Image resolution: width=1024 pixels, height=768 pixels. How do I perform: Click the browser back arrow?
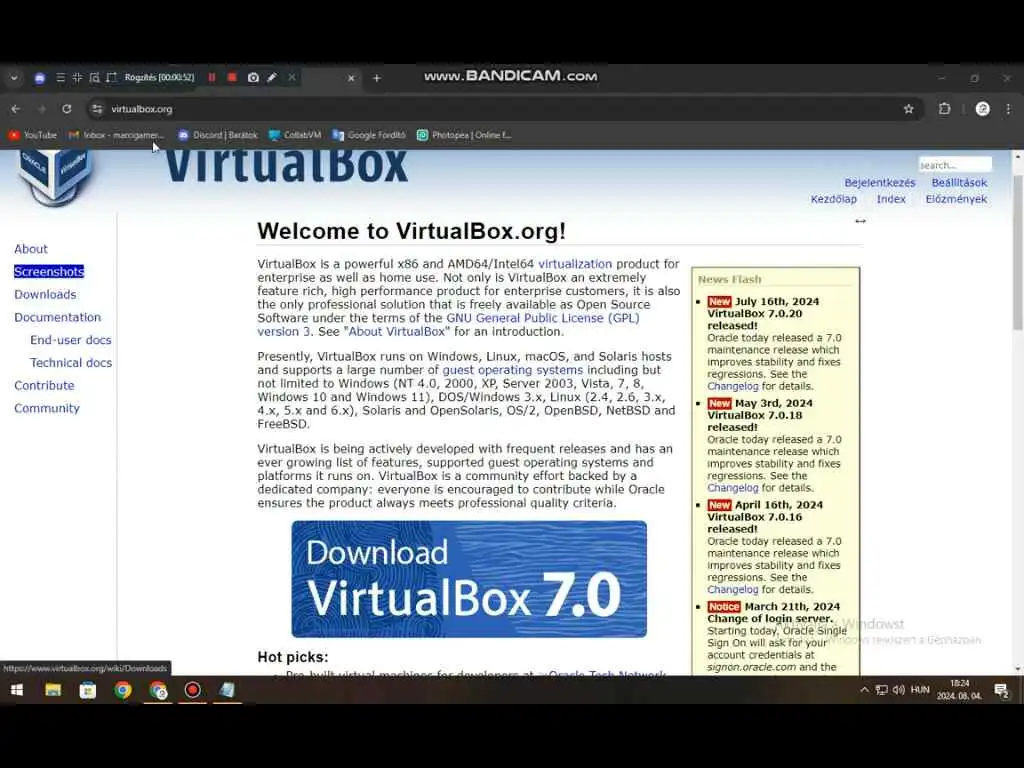click(16, 109)
